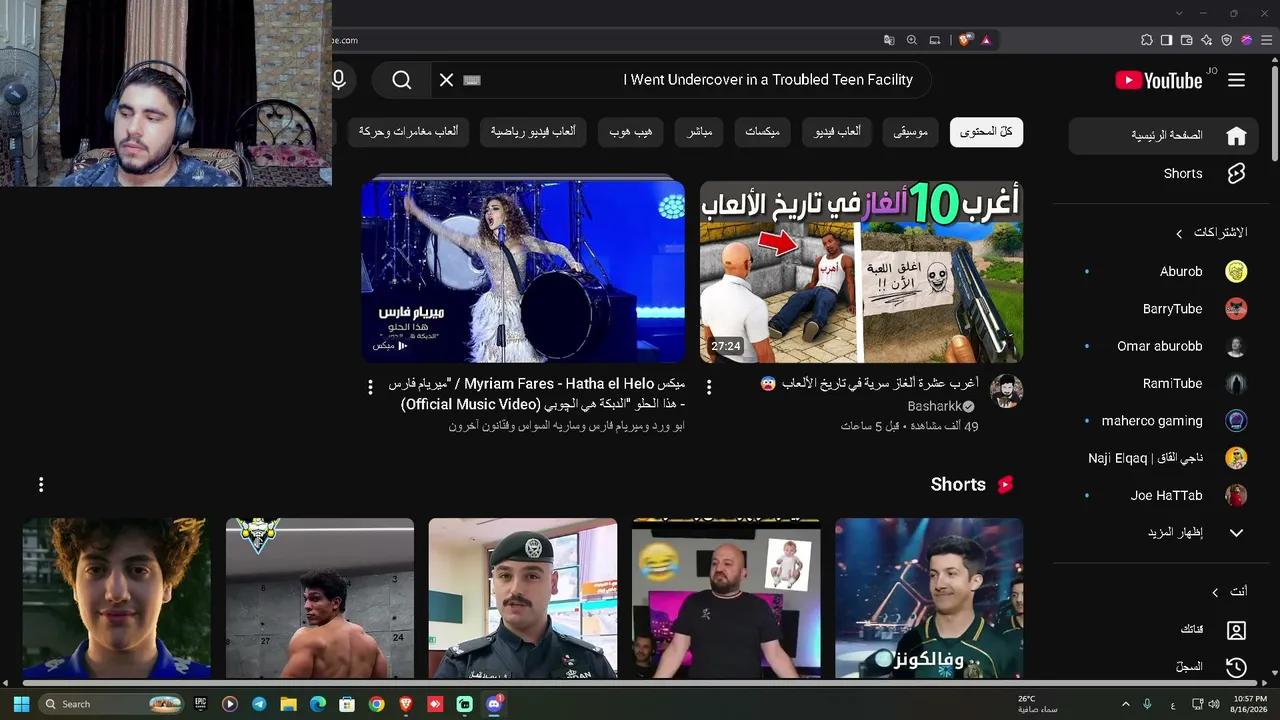This screenshot has height=720, width=1280.
Task: Open Telegram from the taskbar
Action: tap(259, 704)
